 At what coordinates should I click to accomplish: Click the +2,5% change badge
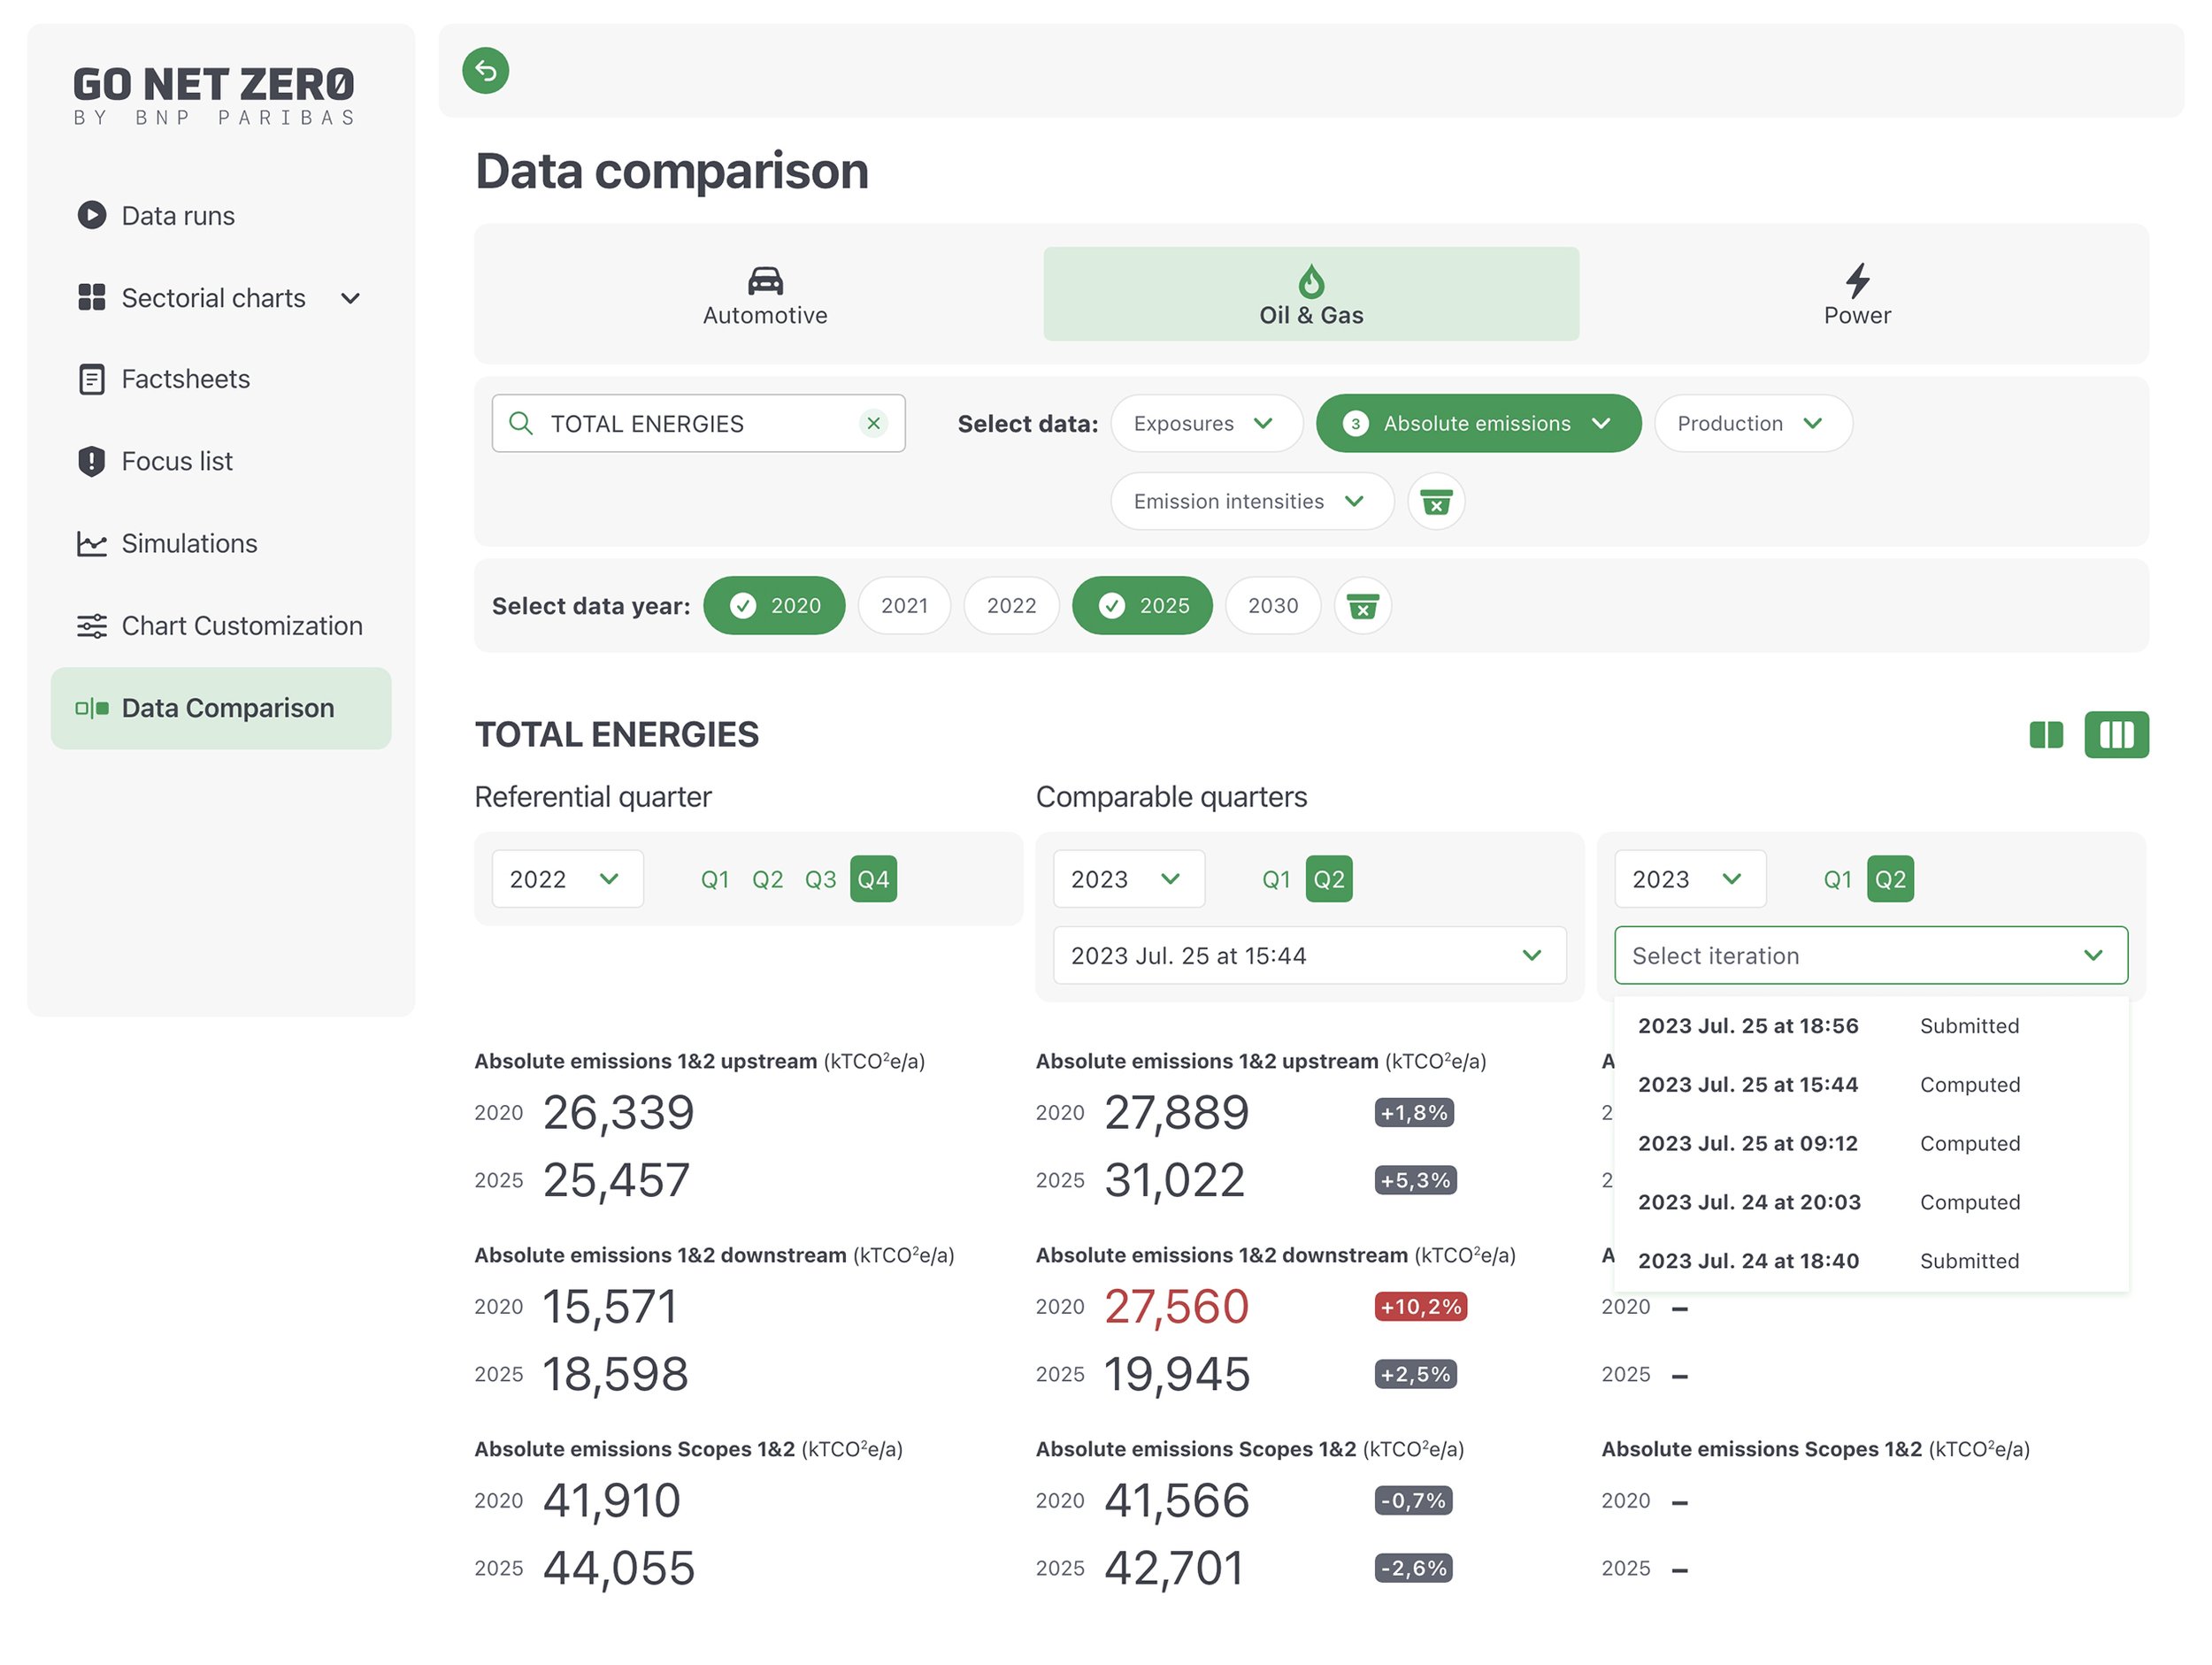click(1415, 1374)
